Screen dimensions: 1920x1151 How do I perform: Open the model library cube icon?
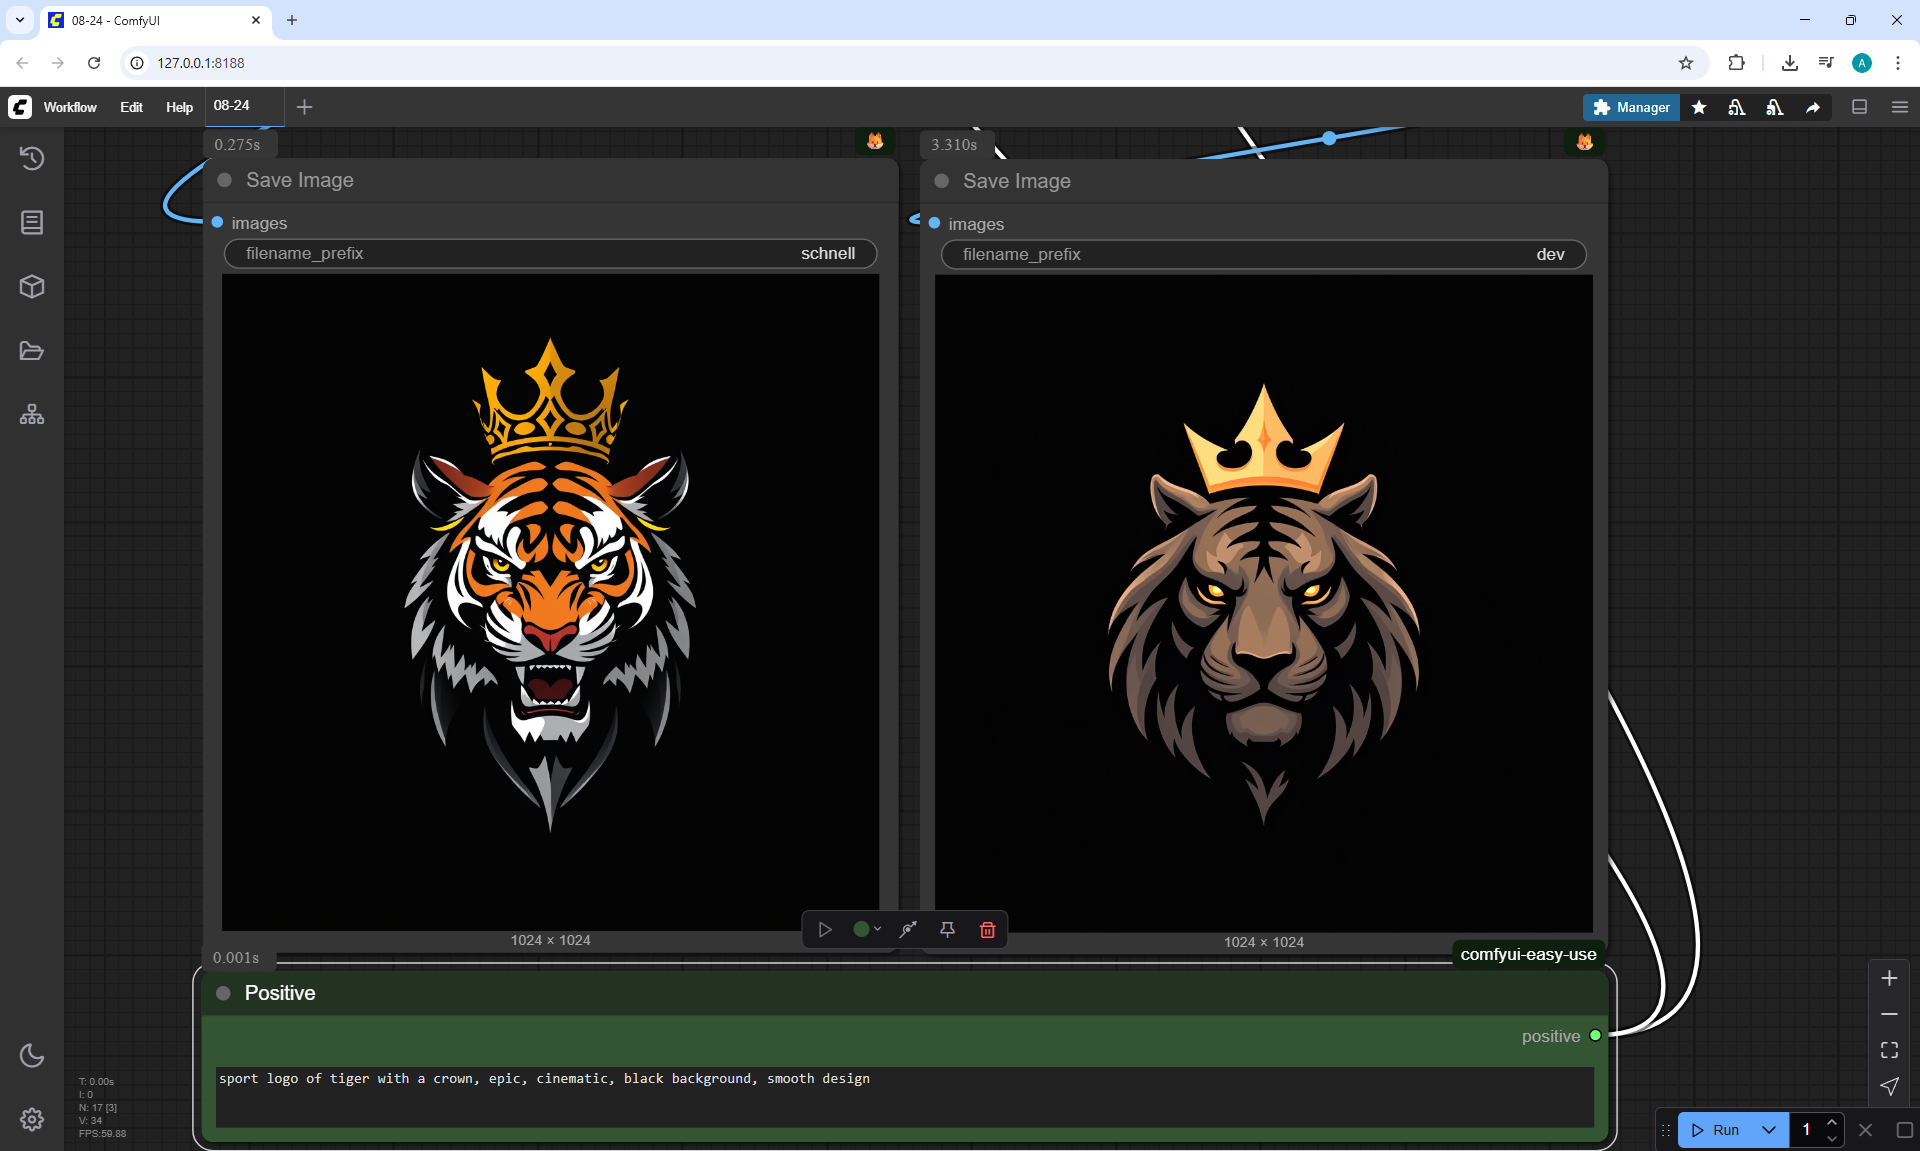tap(32, 287)
